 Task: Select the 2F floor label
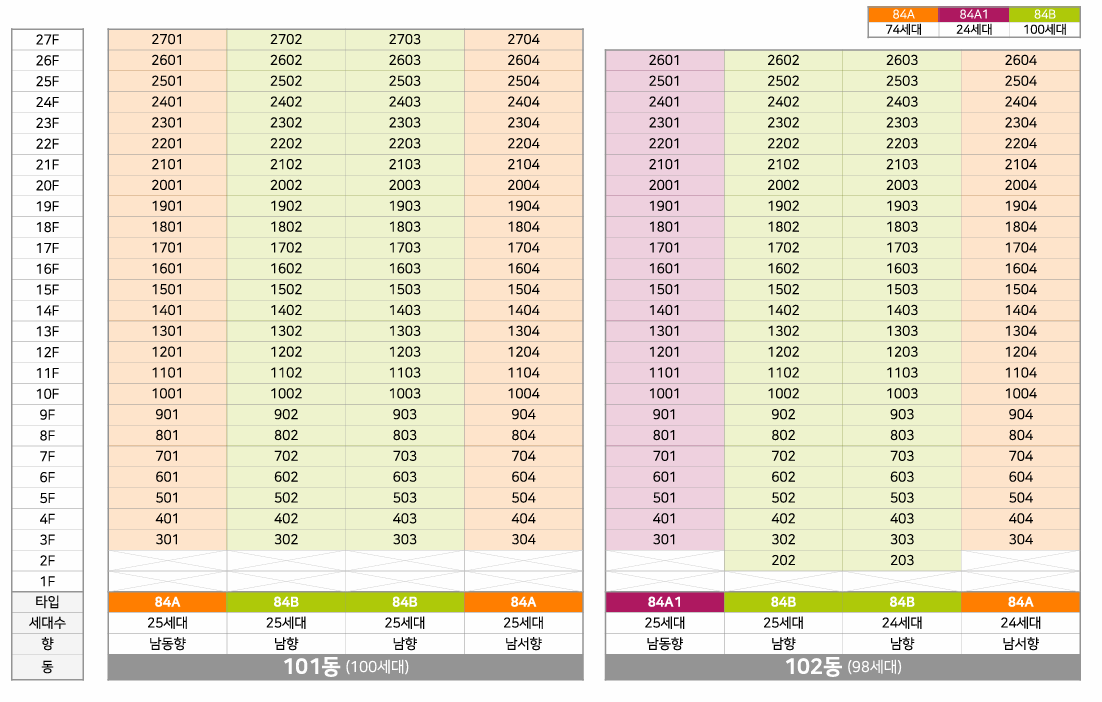(48, 561)
